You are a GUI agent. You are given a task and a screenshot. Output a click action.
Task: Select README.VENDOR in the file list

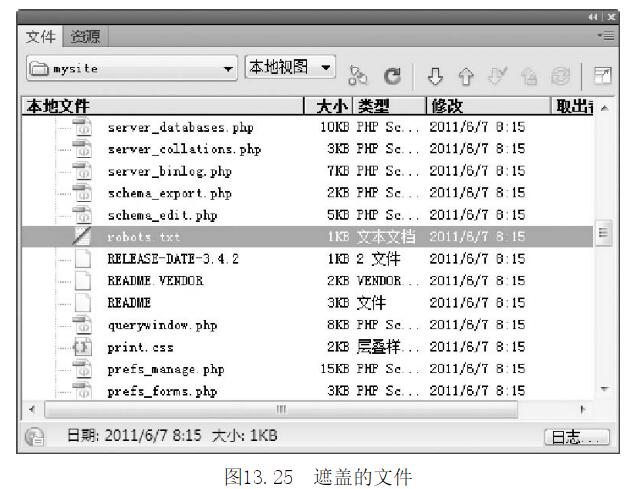(155, 281)
